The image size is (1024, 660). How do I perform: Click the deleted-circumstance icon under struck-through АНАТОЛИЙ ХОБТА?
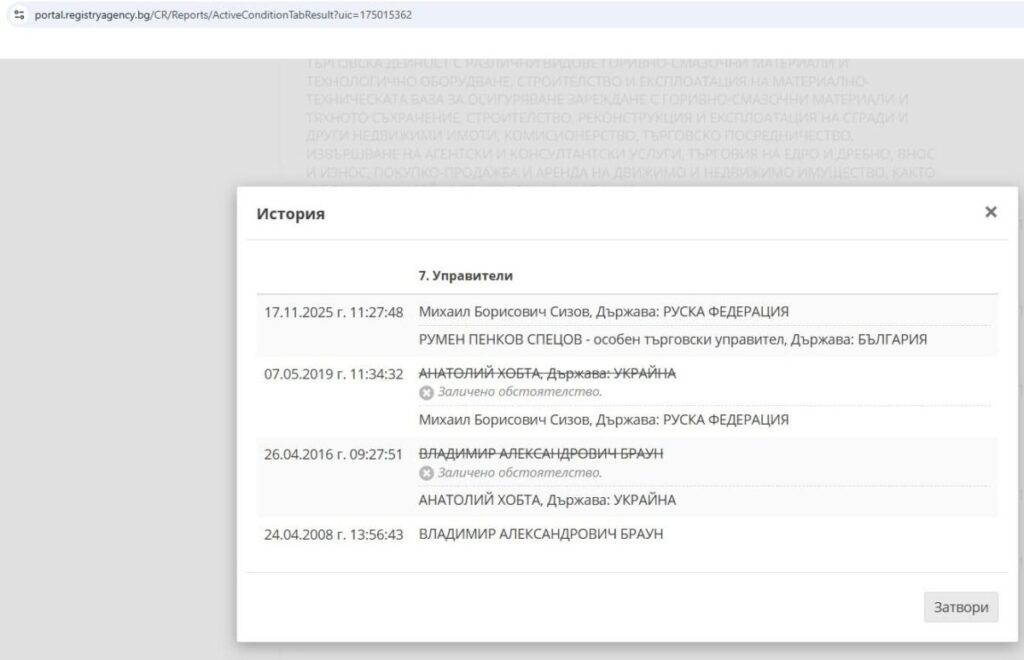tap(426, 392)
